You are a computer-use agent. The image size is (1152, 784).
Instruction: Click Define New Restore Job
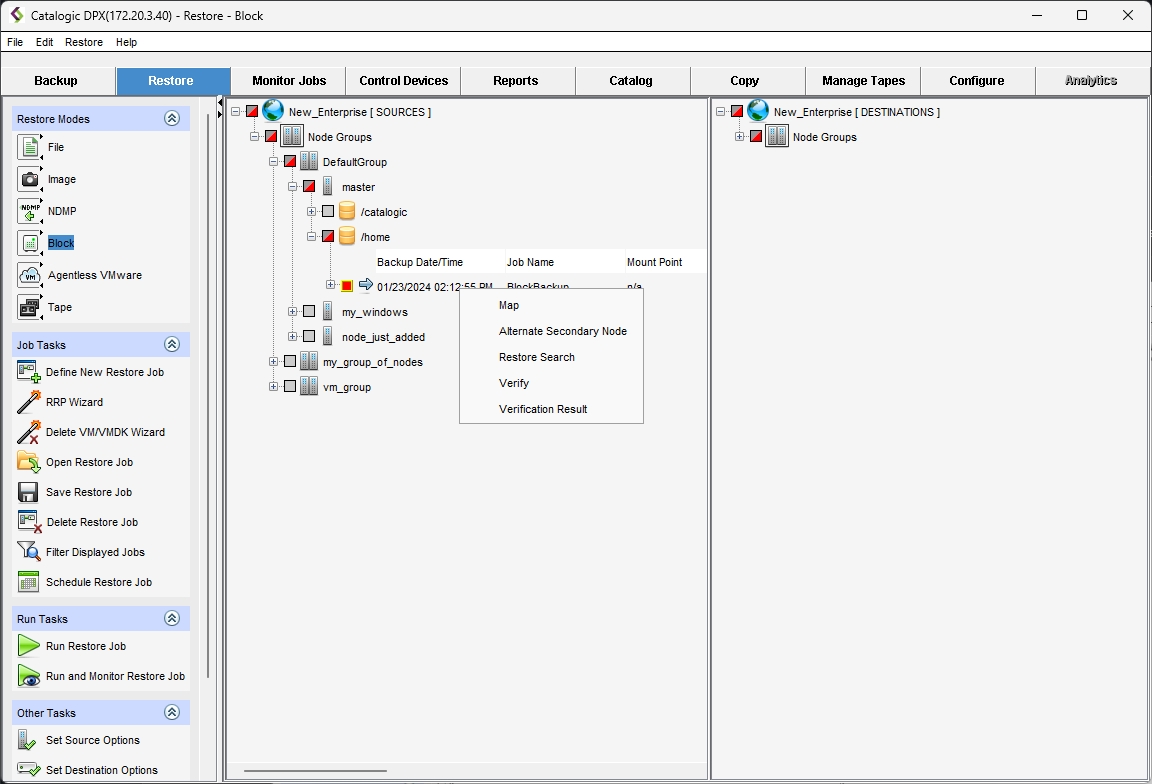(x=104, y=372)
